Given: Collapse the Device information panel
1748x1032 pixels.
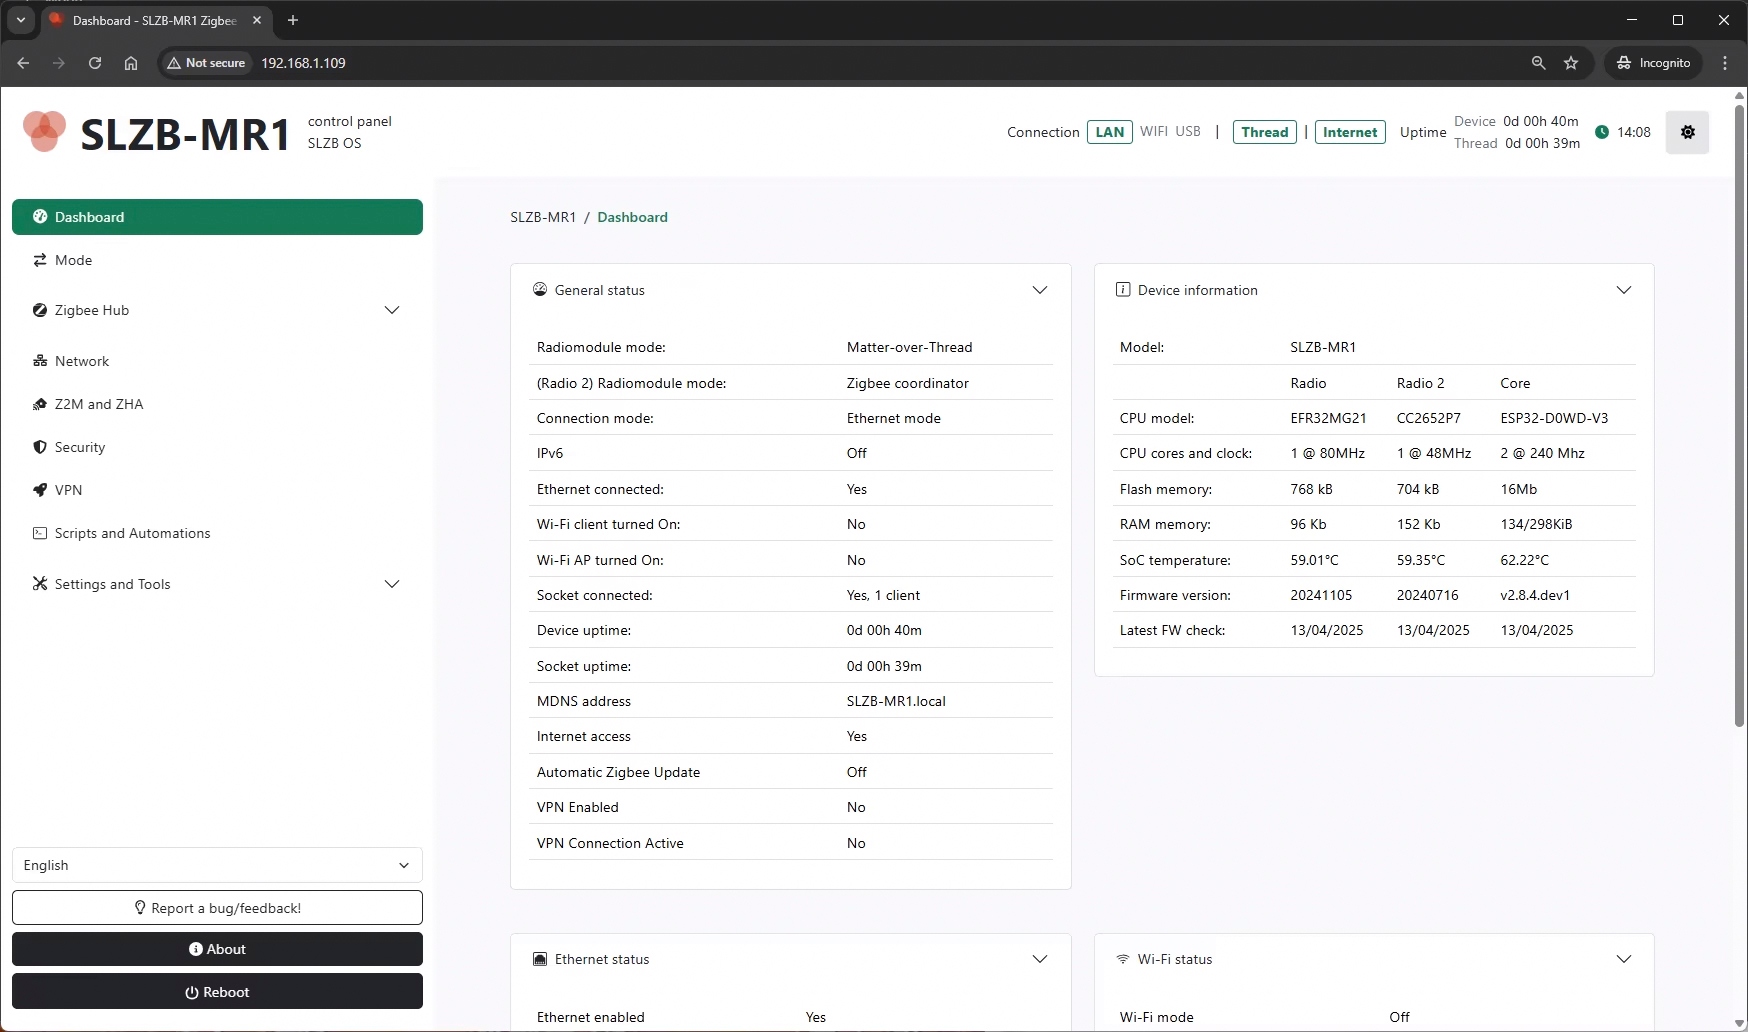Looking at the screenshot, I should tap(1624, 290).
